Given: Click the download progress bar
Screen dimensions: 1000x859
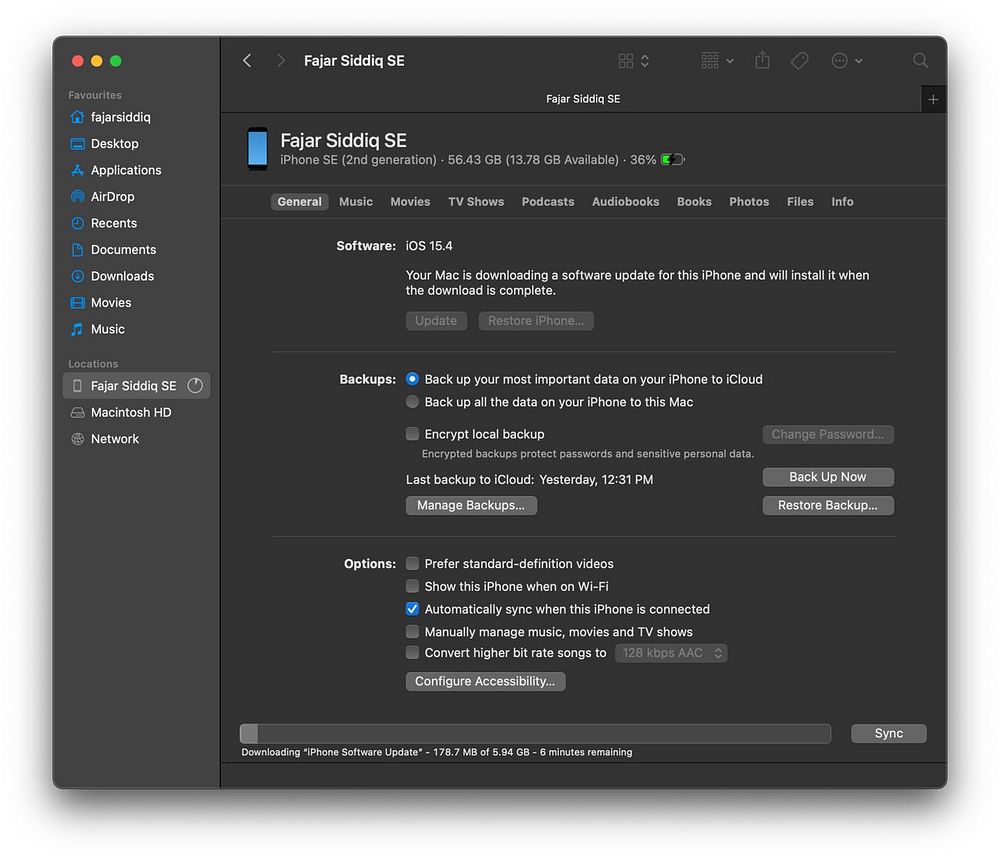Looking at the screenshot, I should pyautogui.click(x=535, y=733).
